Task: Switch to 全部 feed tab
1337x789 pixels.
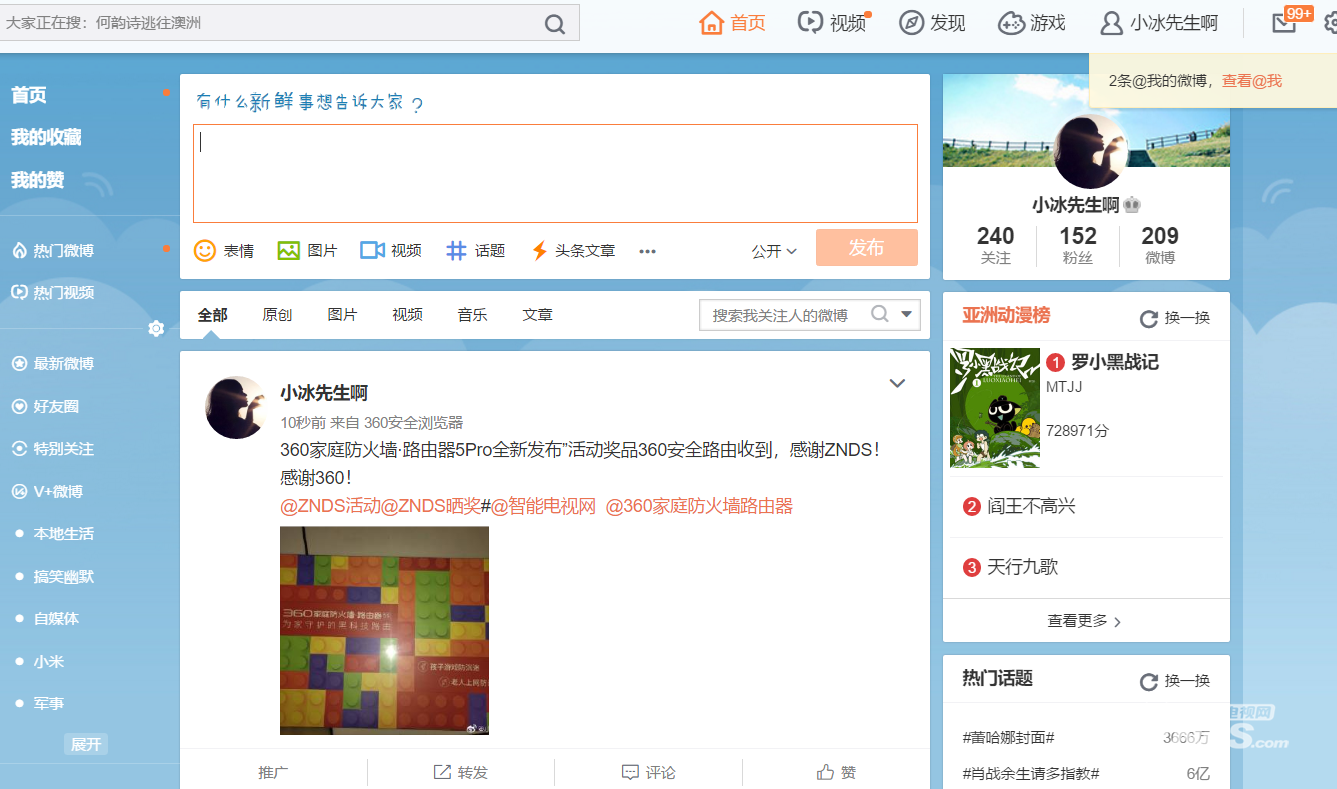Action: coord(212,315)
